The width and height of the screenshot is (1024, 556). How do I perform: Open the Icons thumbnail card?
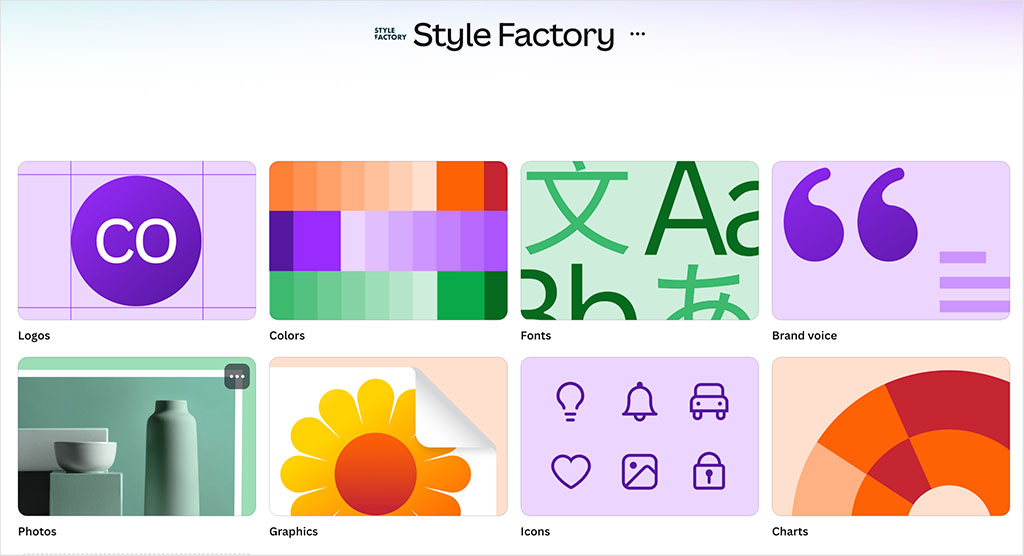(640, 436)
